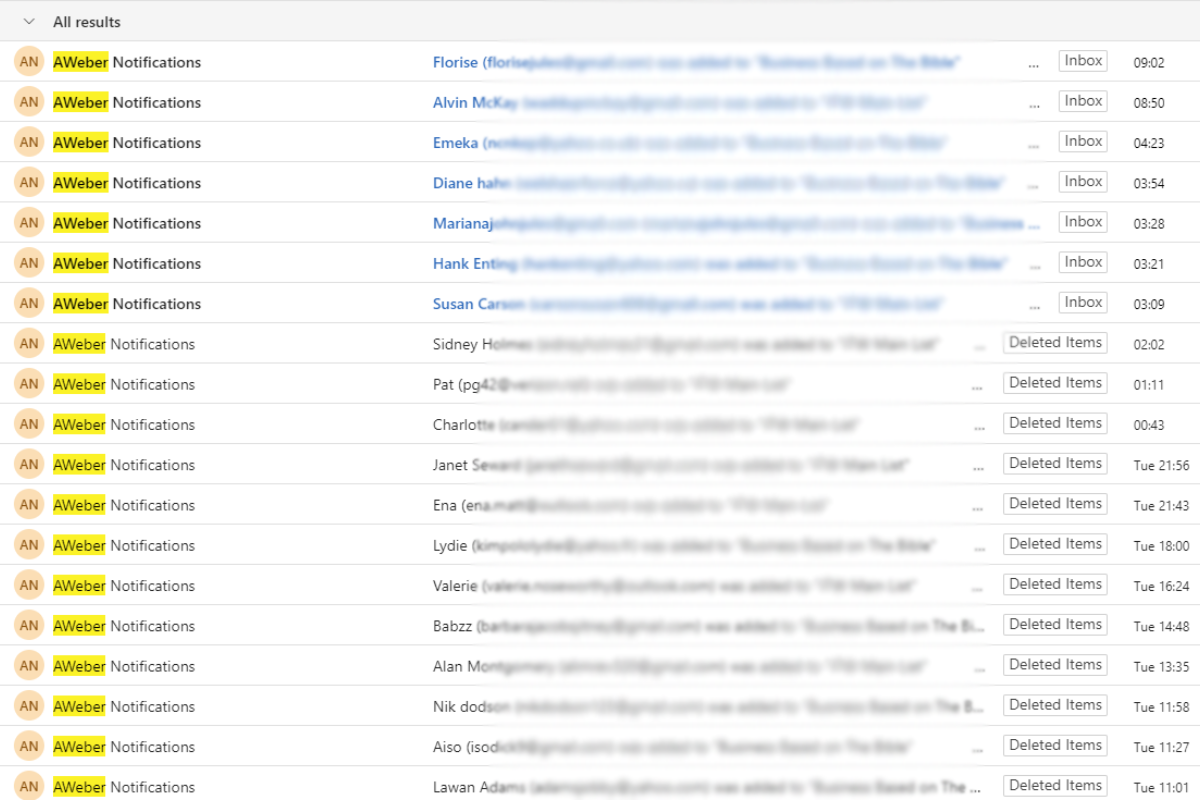Open the Diane hahn notification email

click(x=600, y=183)
